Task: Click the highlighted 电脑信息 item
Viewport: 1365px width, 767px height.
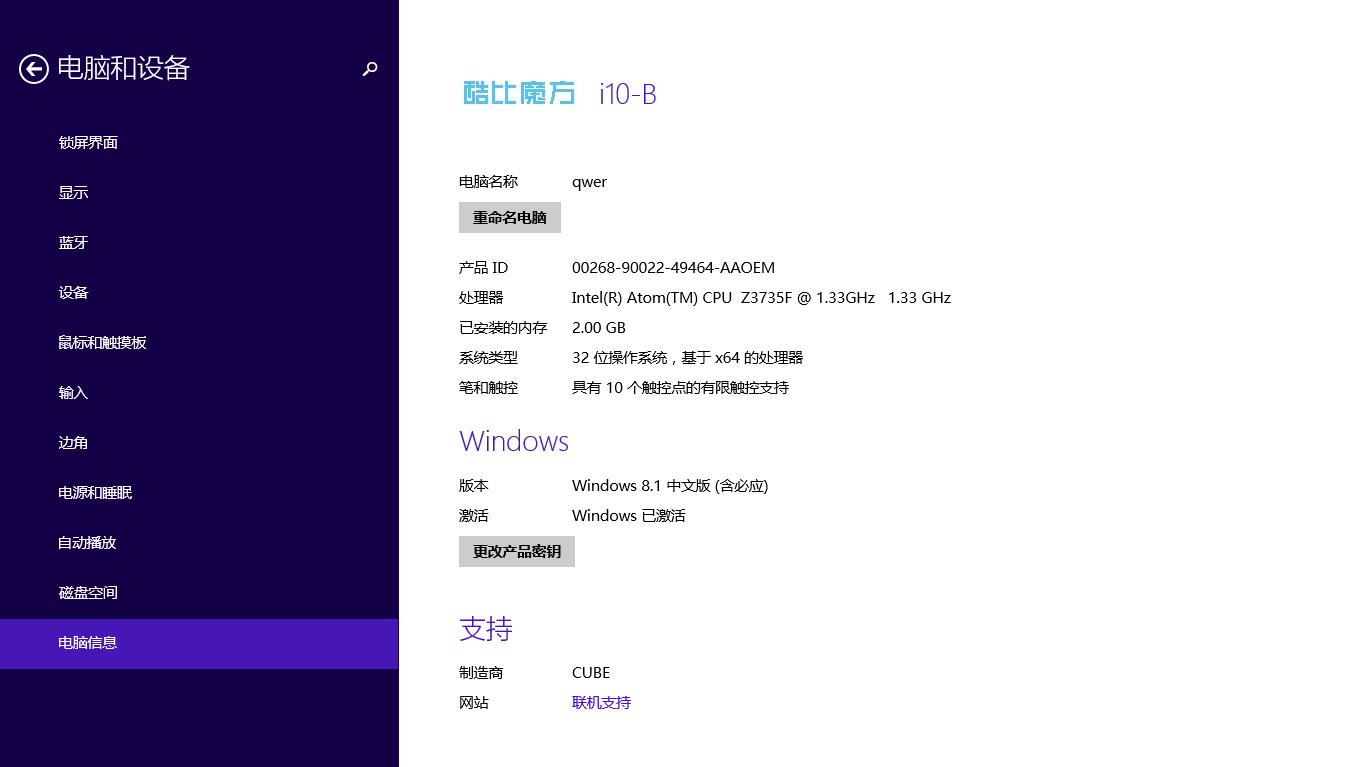Action: click(88, 643)
